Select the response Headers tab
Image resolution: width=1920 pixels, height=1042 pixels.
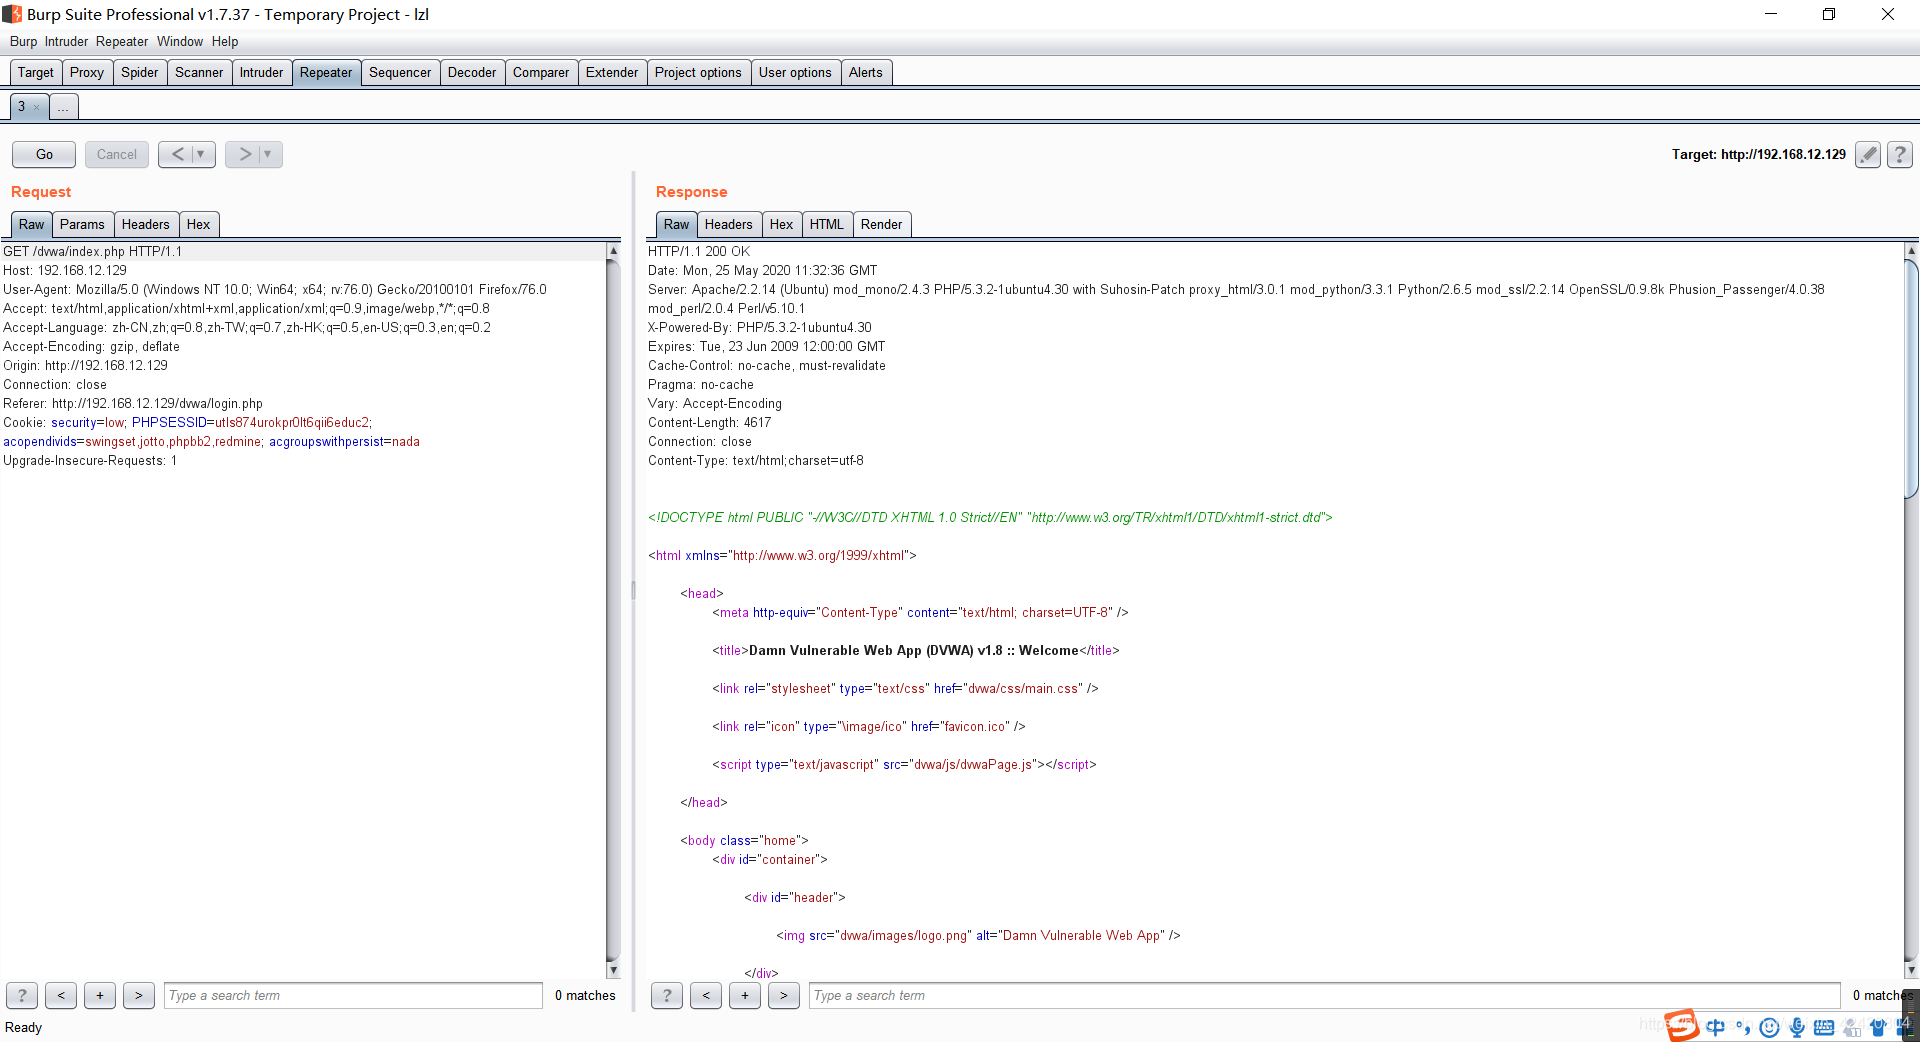tap(729, 224)
